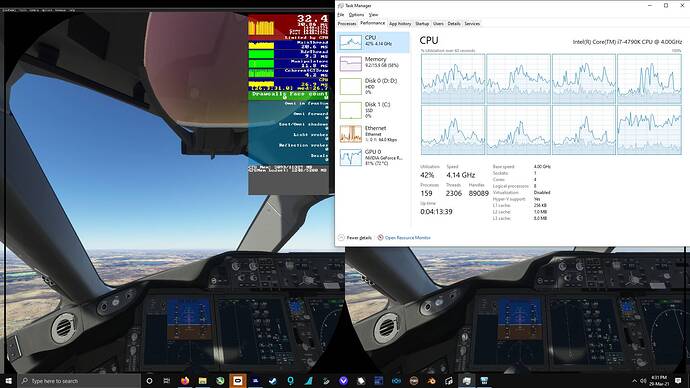Viewport: 690px width, 388px height.
Task: Click the Intel Core i7-4790K processor name
Action: [627, 42]
